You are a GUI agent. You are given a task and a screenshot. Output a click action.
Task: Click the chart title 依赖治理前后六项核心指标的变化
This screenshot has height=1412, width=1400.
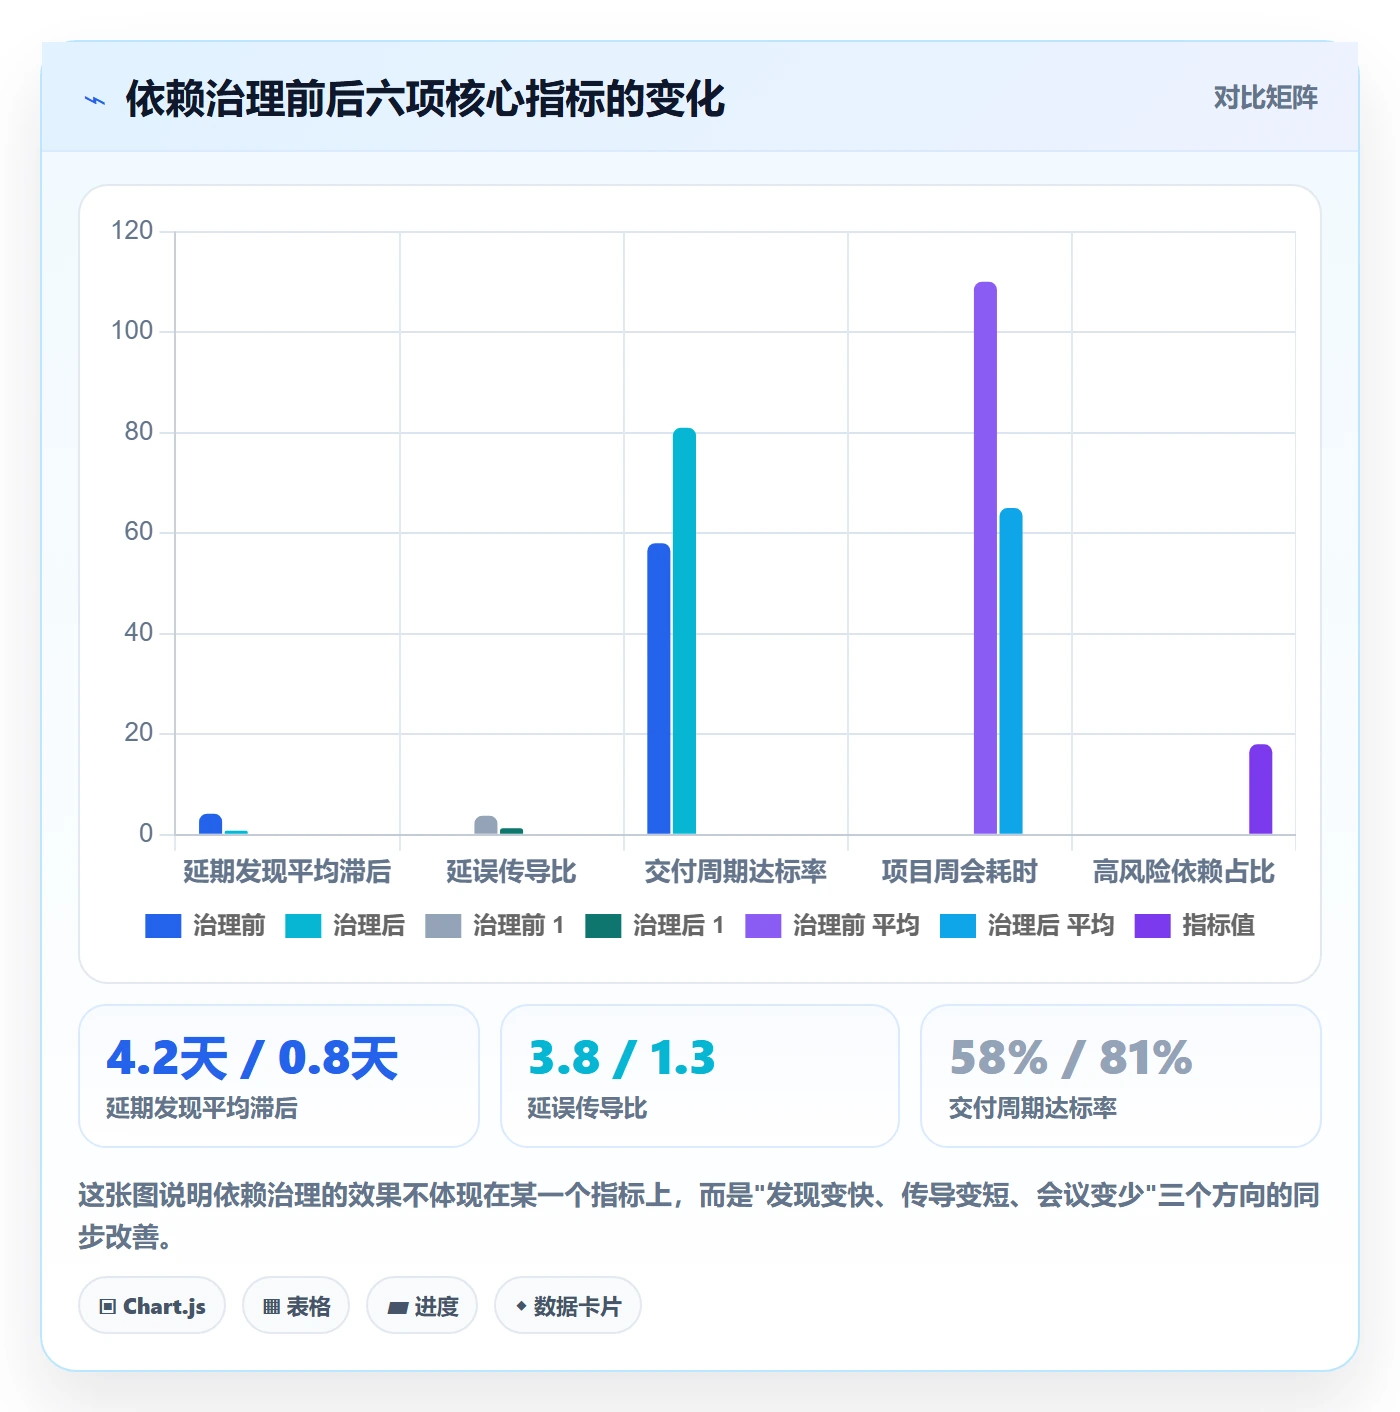tap(425, 99)
